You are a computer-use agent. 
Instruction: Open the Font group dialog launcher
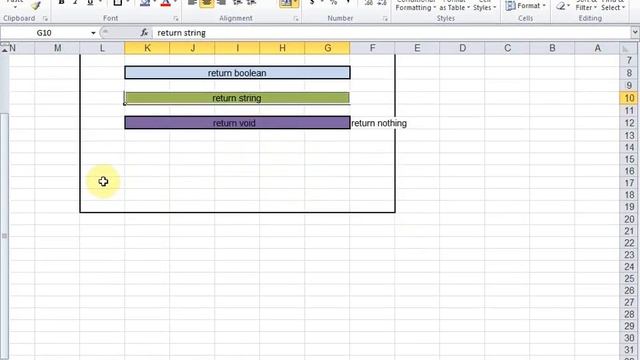point(176,19)
